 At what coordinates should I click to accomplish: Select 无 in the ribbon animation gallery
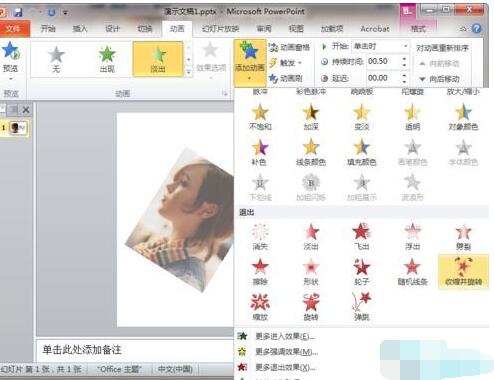tap(56, 59)
